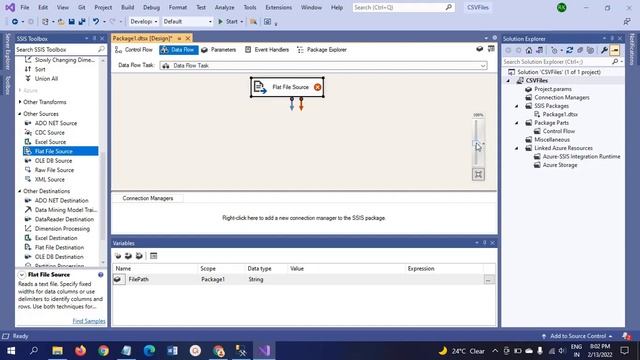Image resolution: width=640 pixels, height=360 pixels.
Task: Click red error icon on Flat File Source
Action: (317, 87)
